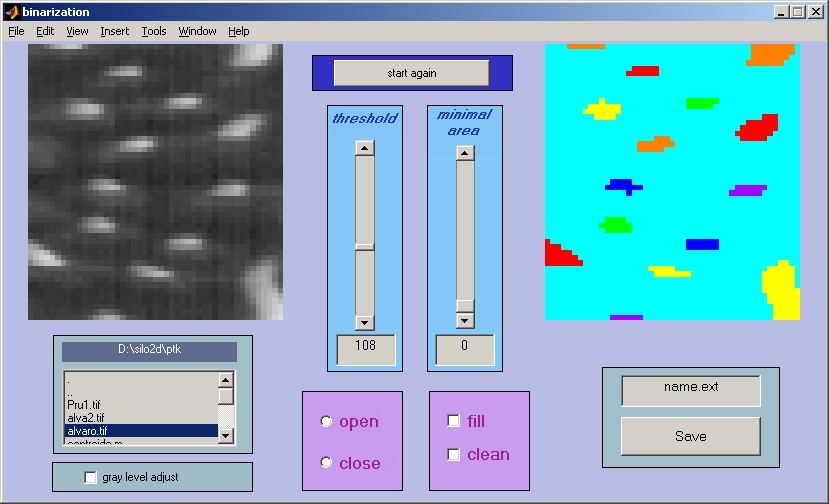Select the close radio button
829x504 pixels.
(x=326, y=462)
